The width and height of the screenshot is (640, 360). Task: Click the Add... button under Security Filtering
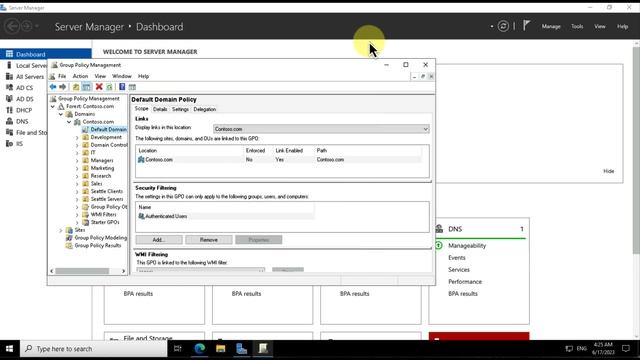(159, 240)
